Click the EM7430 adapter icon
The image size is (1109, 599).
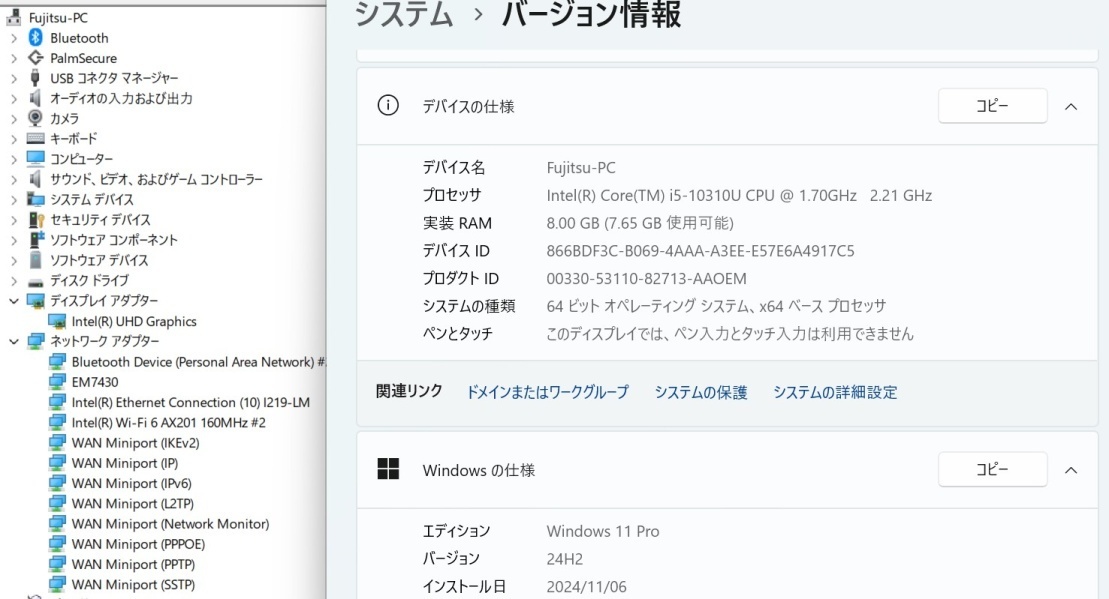[57, 382]
